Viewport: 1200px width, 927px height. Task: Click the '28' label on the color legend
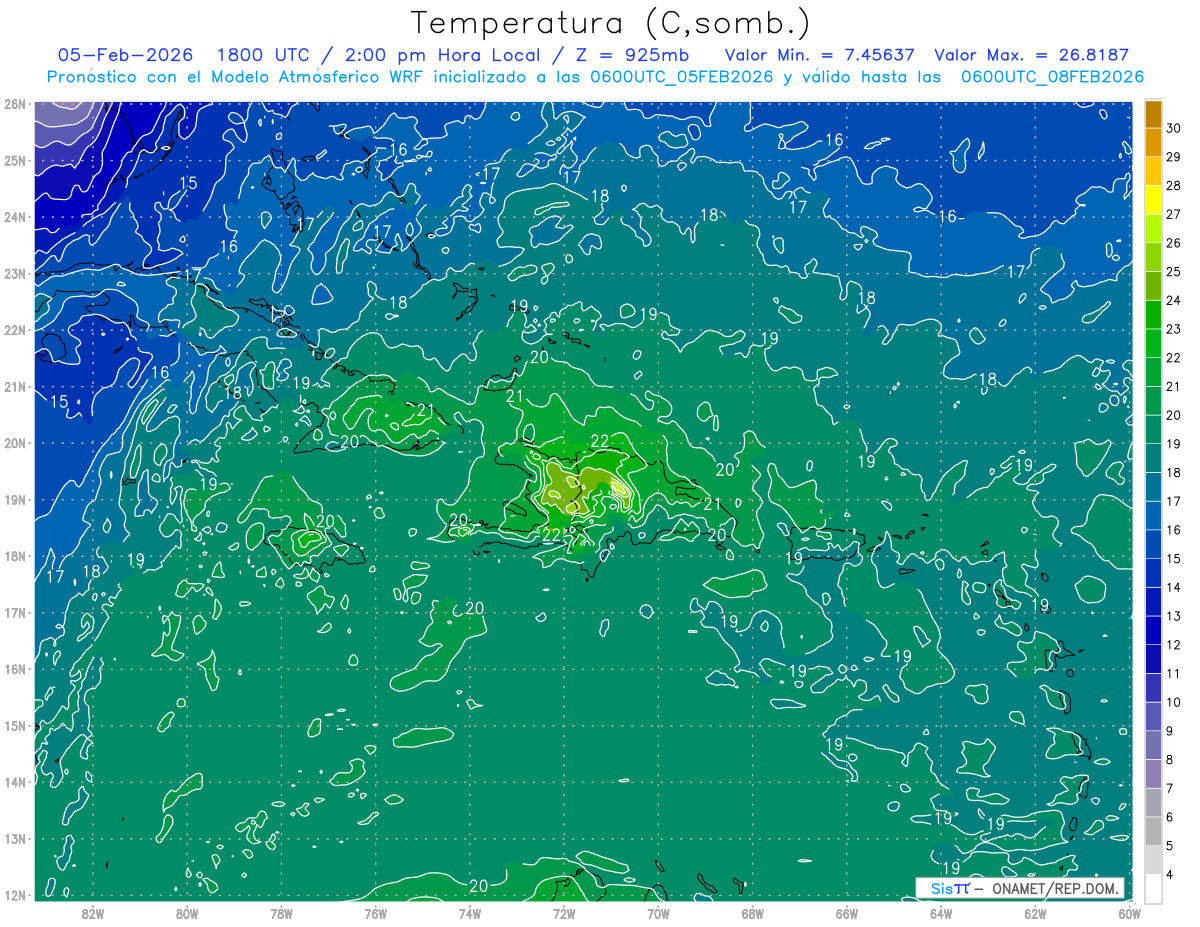(1173, 185)
